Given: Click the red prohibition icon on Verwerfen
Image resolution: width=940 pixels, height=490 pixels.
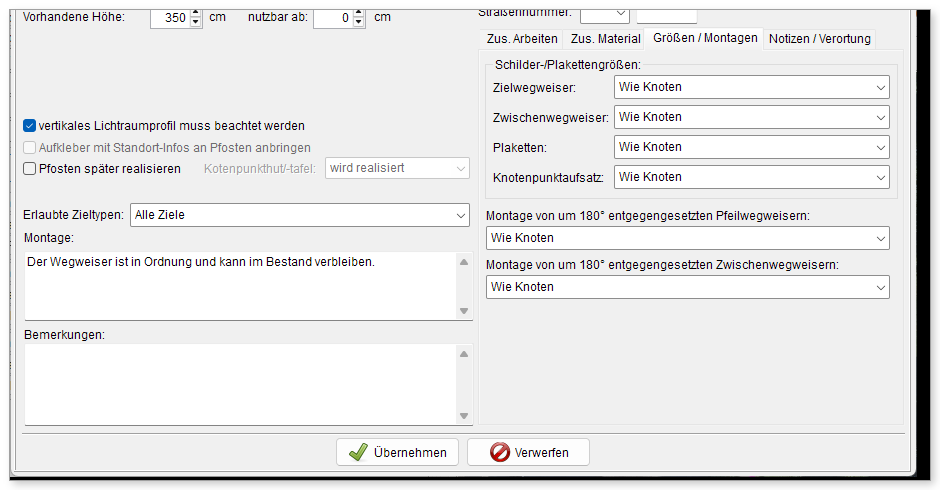Looking at the screenshot, I should tap(499, 452).
